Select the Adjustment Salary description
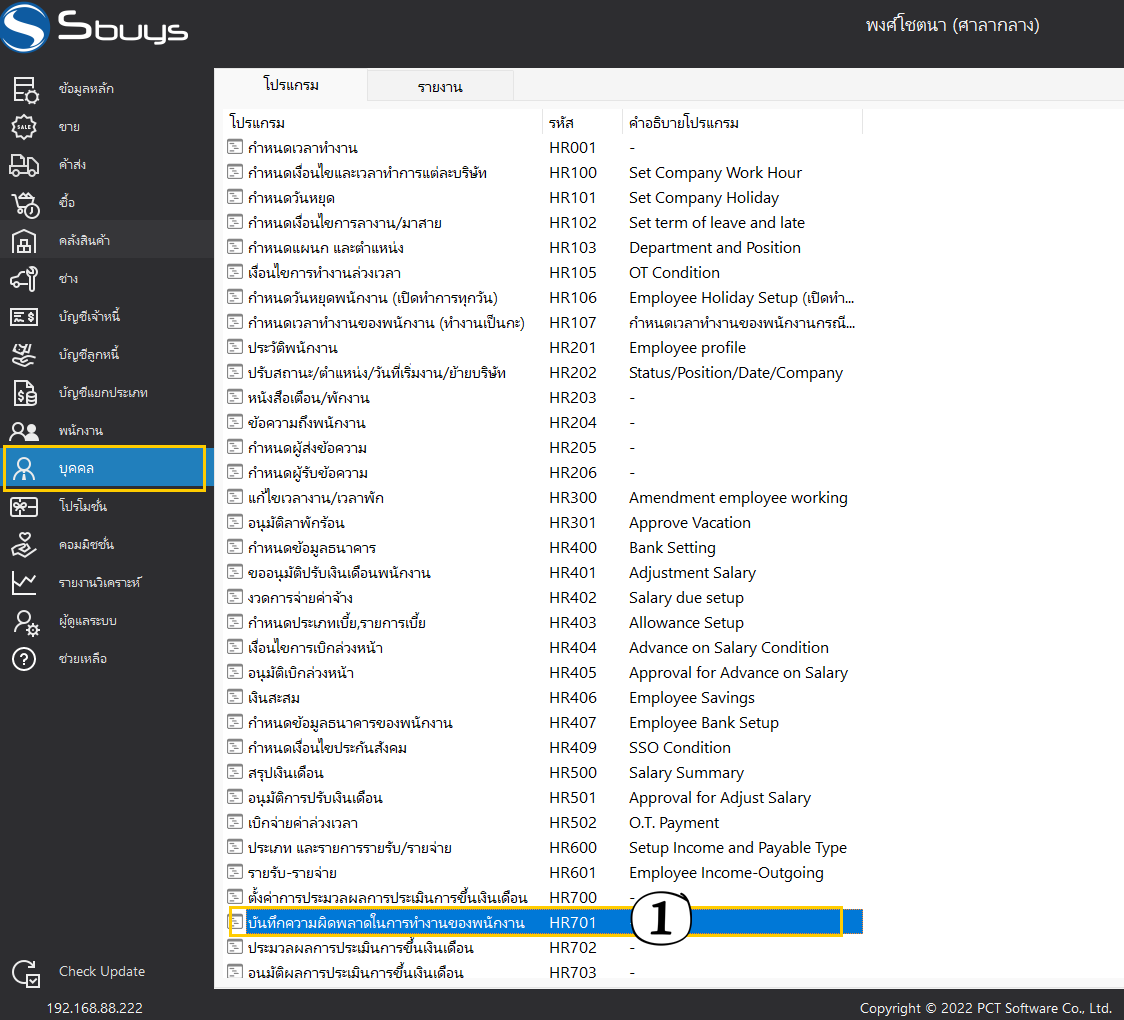1124x1020 pixels. click(692, 573)
